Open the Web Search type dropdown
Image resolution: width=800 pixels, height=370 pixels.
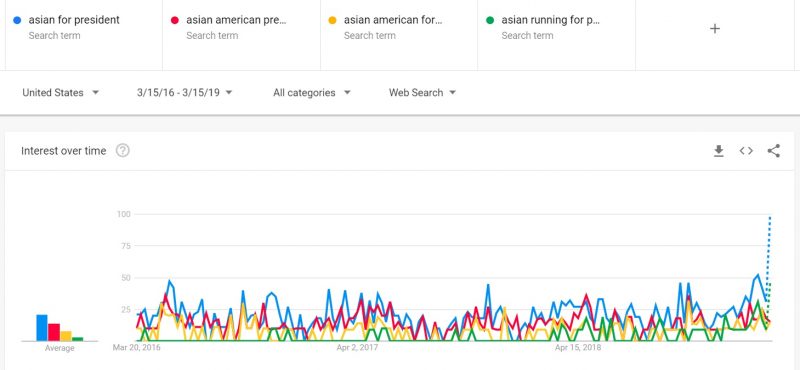point(422,92)
